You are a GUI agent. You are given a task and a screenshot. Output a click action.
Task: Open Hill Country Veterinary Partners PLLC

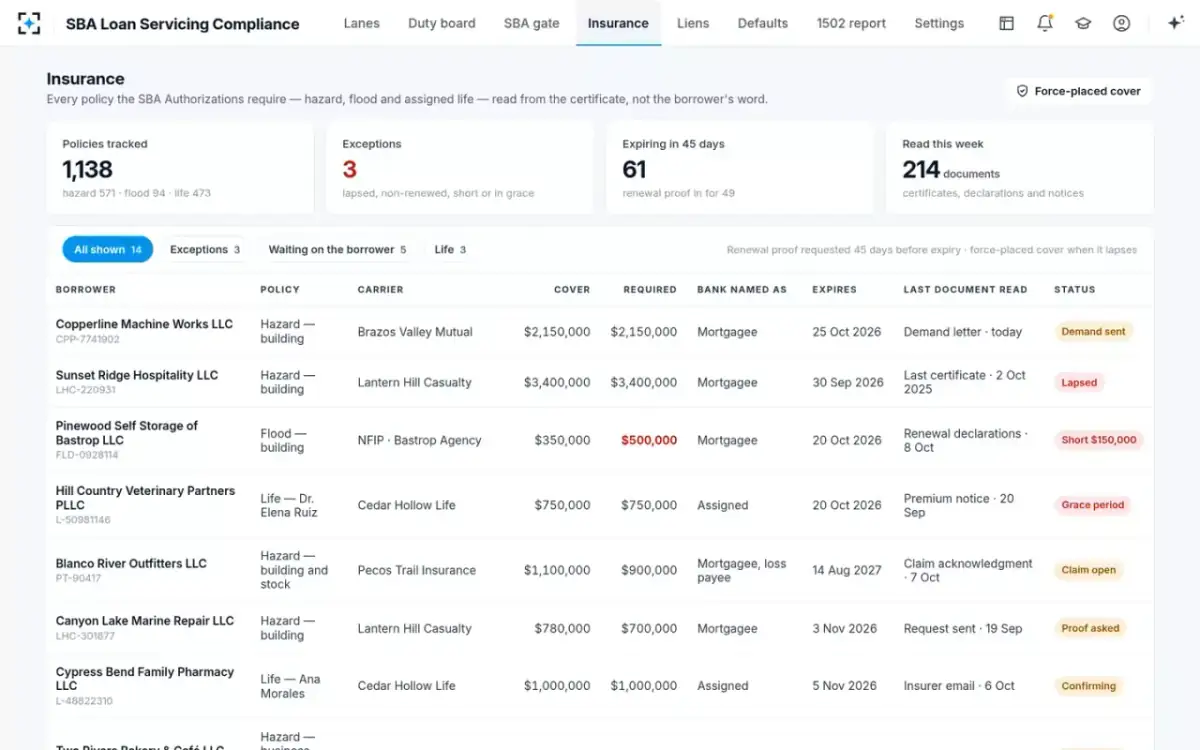click(145, 498)
